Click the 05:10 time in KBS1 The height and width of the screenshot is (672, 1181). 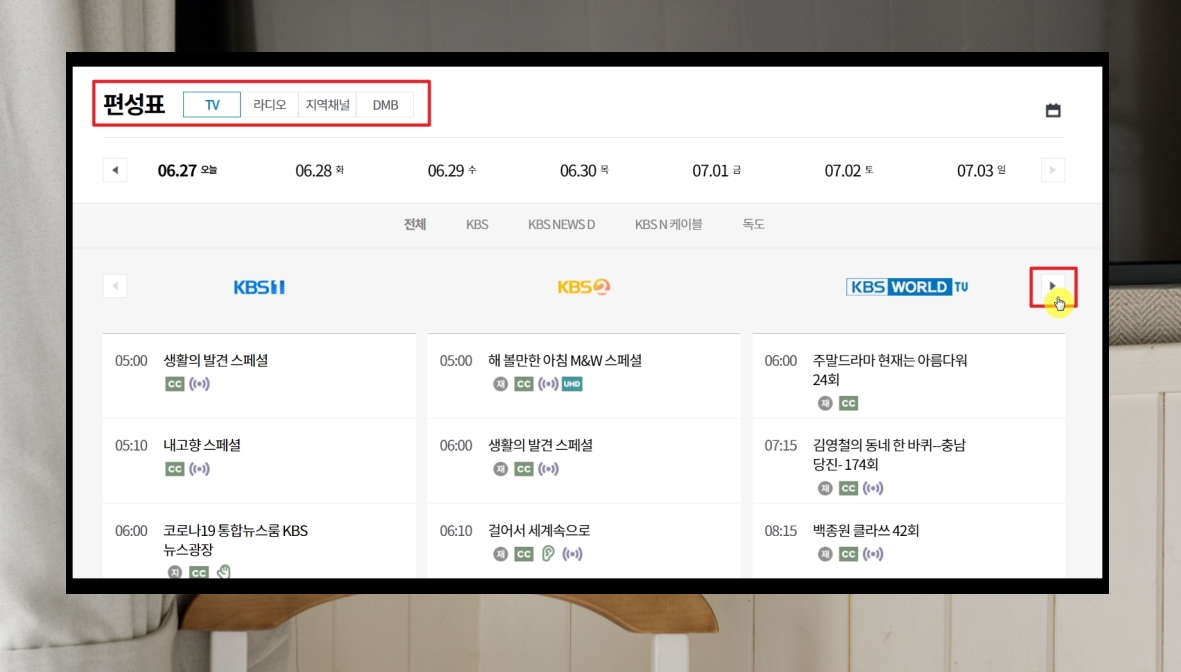[131, 446]
